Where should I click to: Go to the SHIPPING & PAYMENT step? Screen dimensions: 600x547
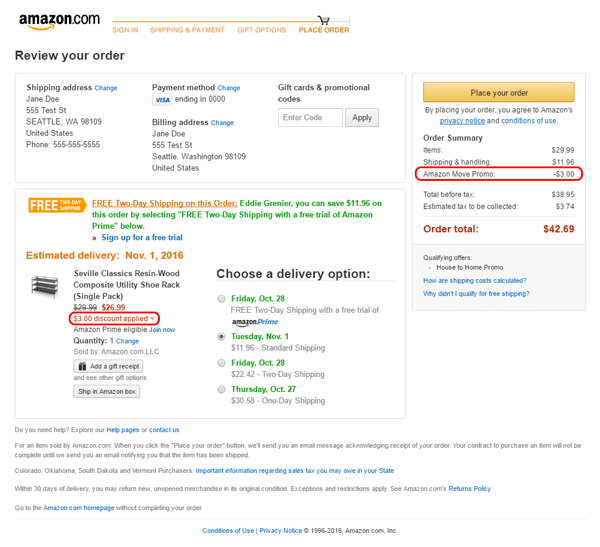tap(187, 30)
